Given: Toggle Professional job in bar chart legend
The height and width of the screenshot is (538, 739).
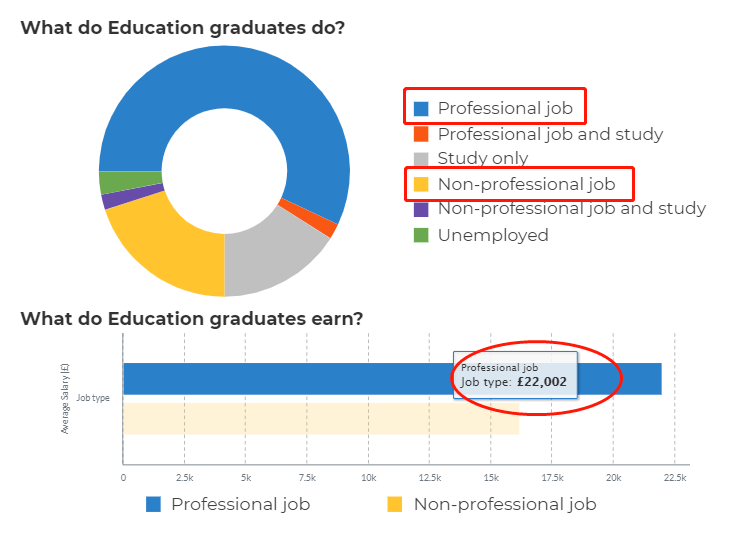Looking at the screenshot, I should 240,504.
